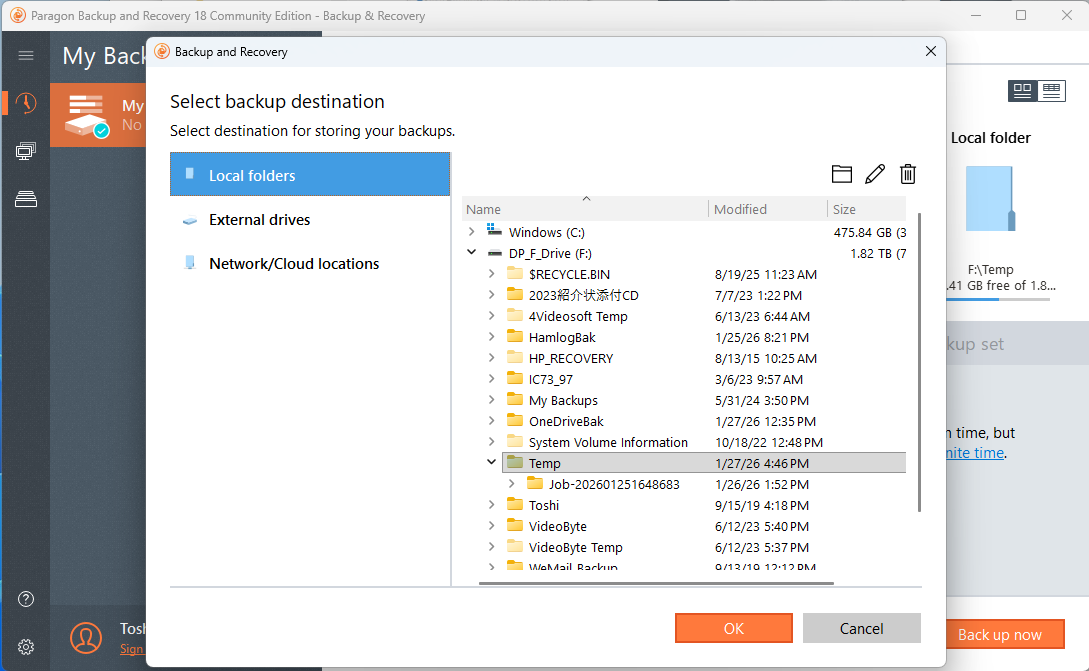Click the Local folder blue icon

click(990, 199)
